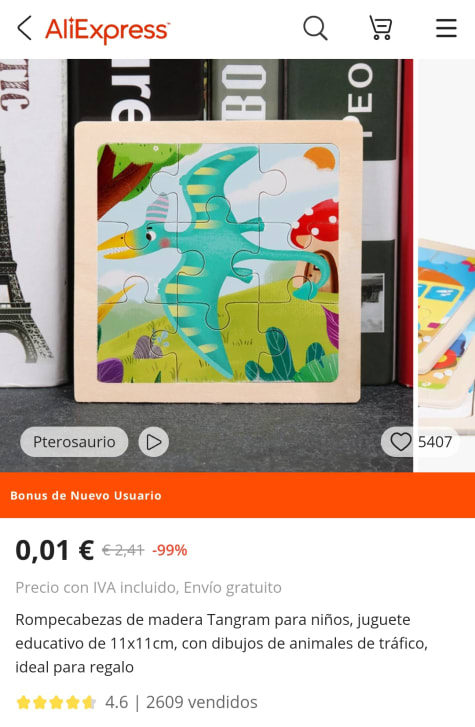Add to wishlist with the heart icon

(401, 442)
